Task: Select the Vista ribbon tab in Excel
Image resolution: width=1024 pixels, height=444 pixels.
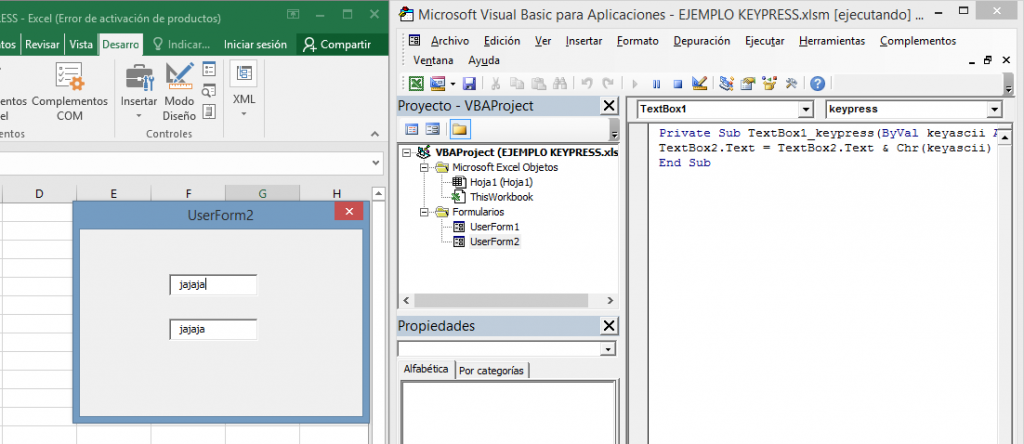Action: (81, 44)
